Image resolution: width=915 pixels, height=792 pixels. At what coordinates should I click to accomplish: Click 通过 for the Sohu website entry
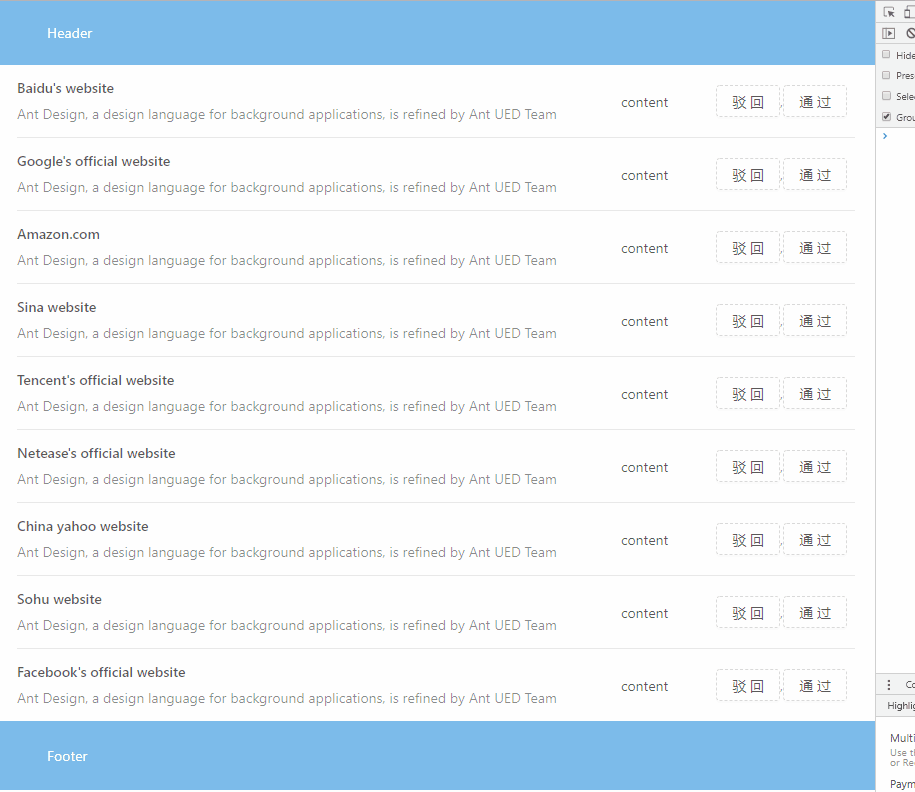[x=815, y=612]
